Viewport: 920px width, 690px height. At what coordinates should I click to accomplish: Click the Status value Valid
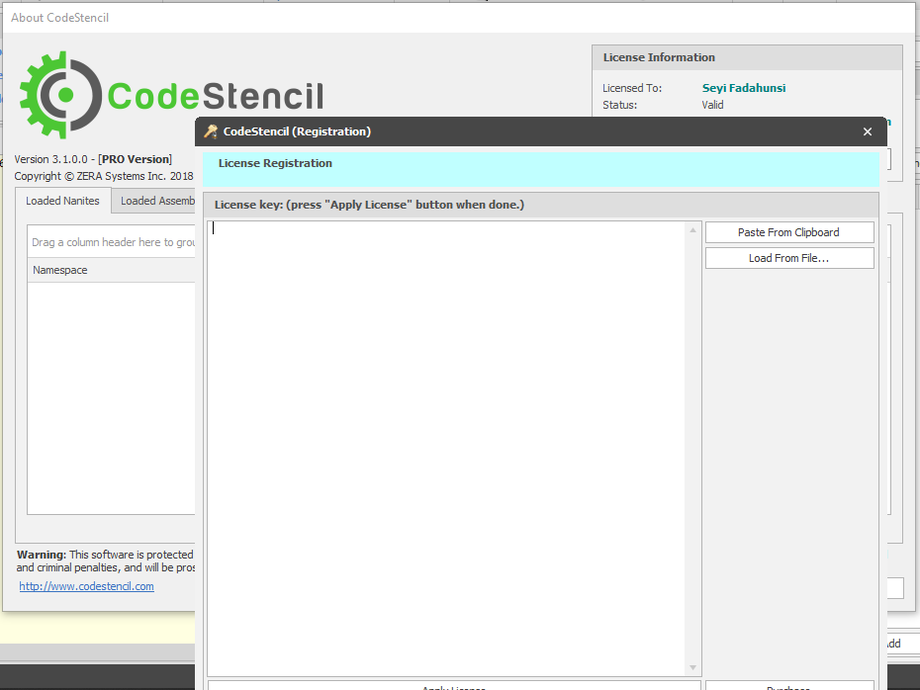click(712, 105)
